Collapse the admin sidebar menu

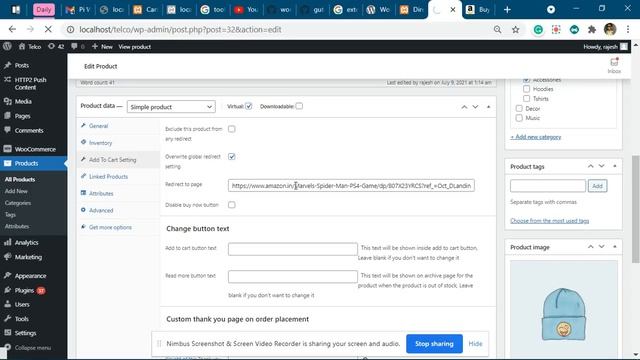pos(33,348)
